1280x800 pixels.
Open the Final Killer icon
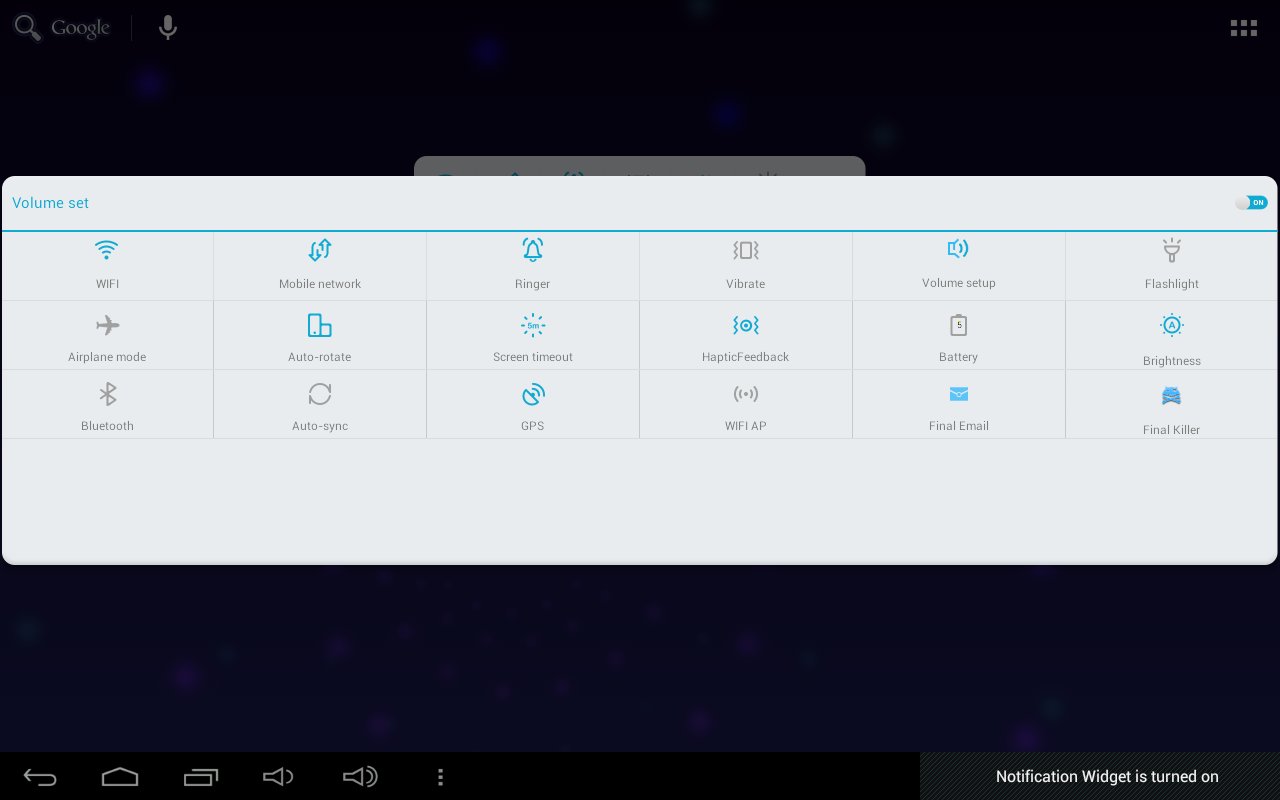(x=1171, y=396)
